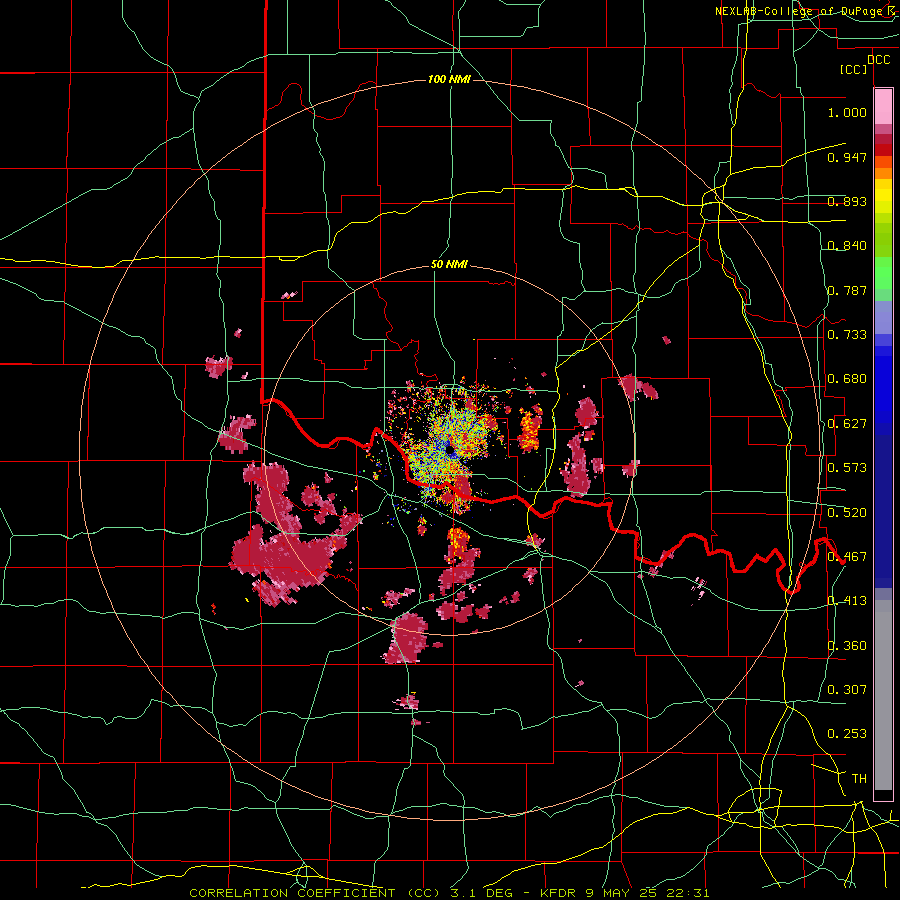Click the 0.467 scale value
Screen dimensions: 900x900
(x=847, y=557)
